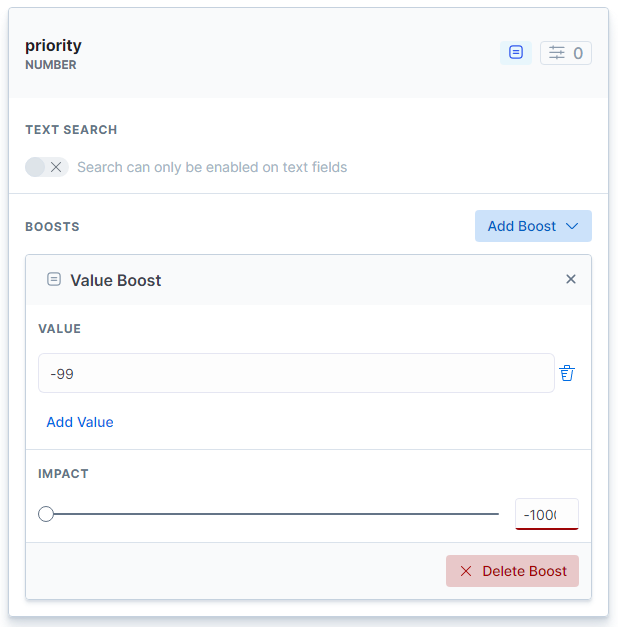This screenshot has width=618, height=627.
Task: Click the 'Search can only be enabled' label
Action: coord(212,167)
